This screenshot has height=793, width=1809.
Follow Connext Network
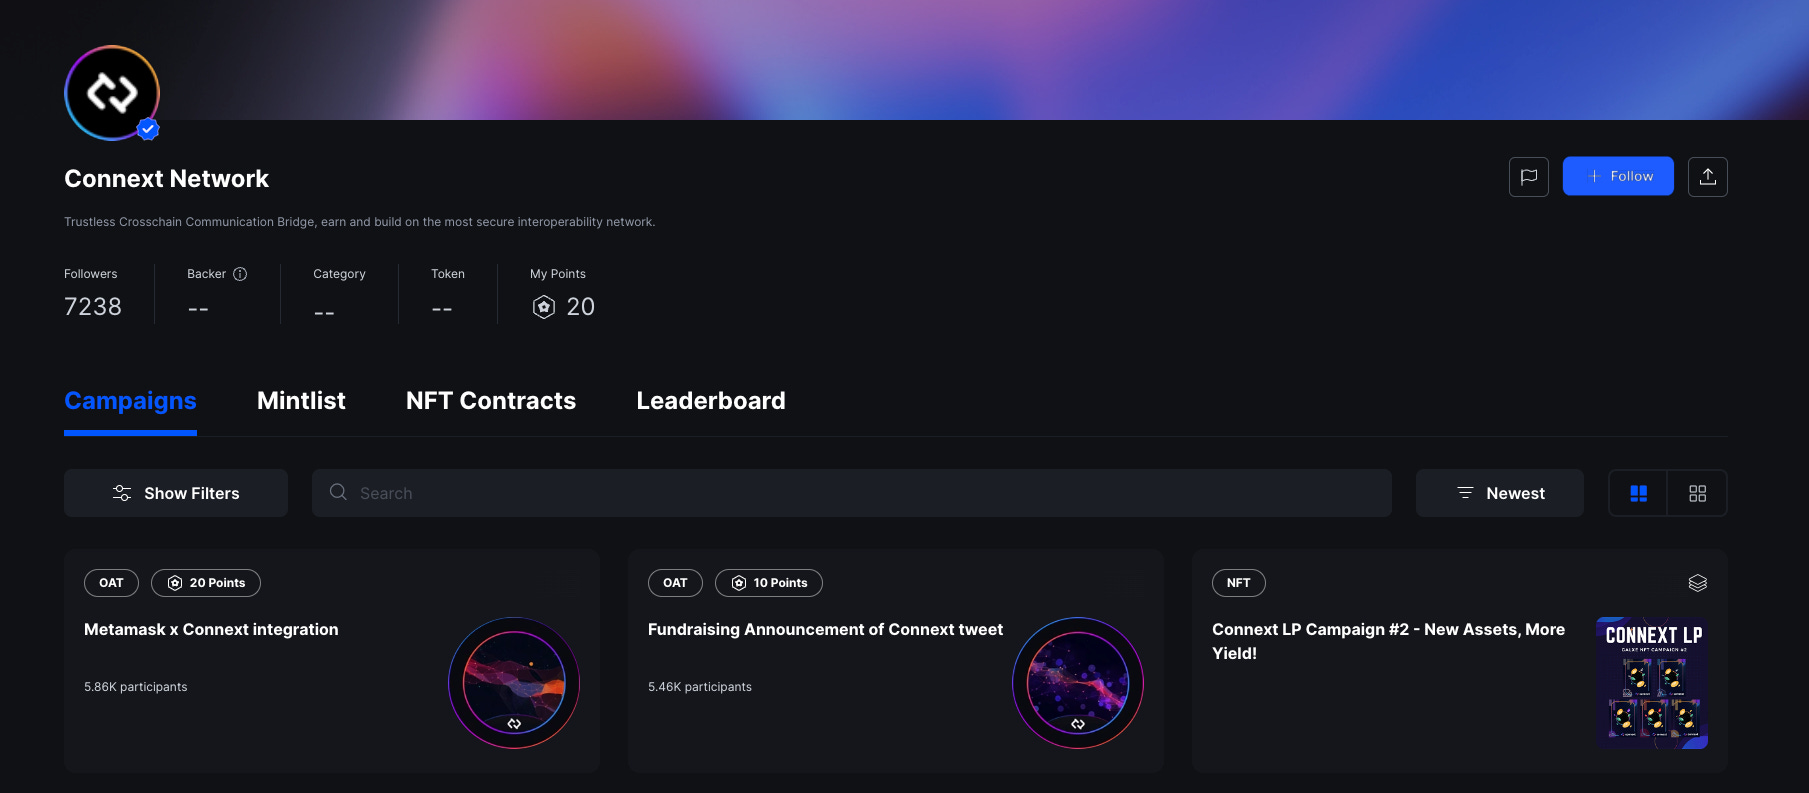(1618, 176)
